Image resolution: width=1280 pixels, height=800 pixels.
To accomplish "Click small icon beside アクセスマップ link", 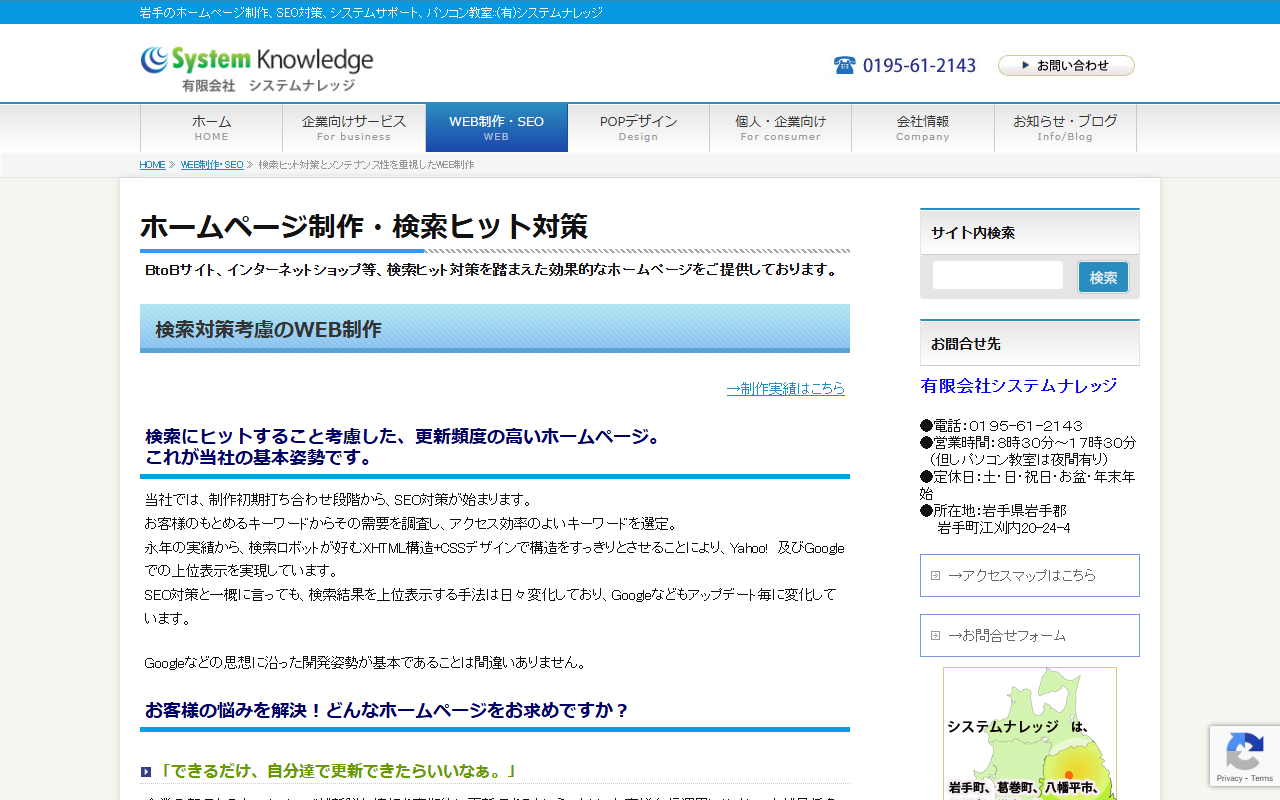I will tap(935, 575).
